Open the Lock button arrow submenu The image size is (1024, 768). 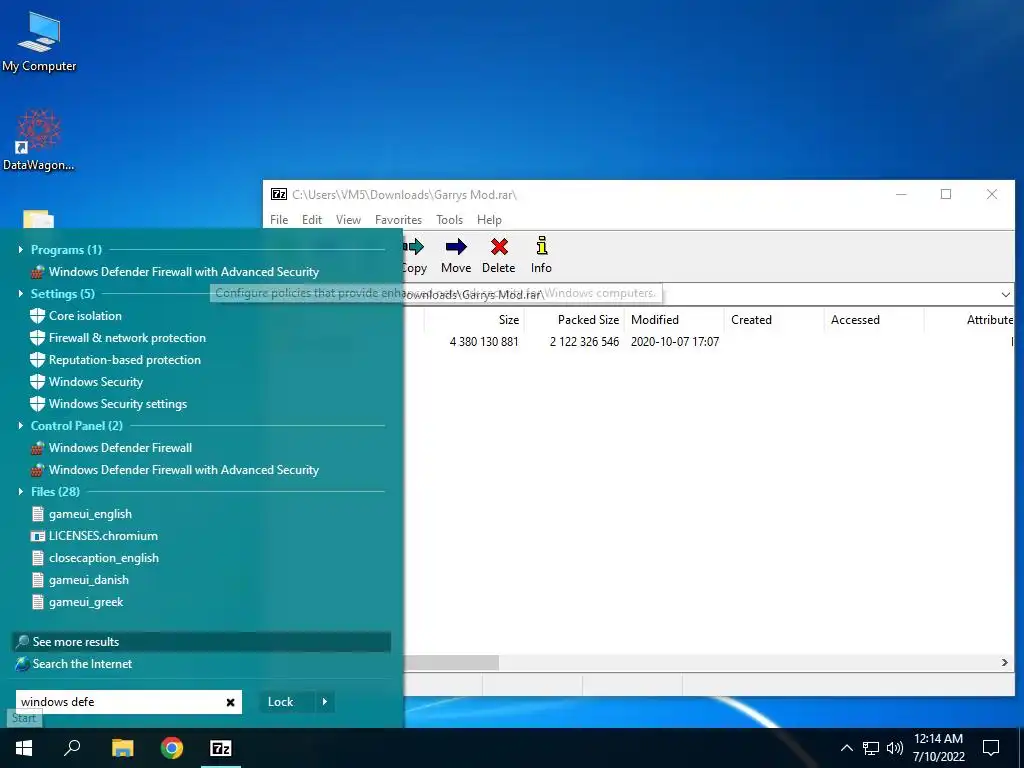pos(325,702)
